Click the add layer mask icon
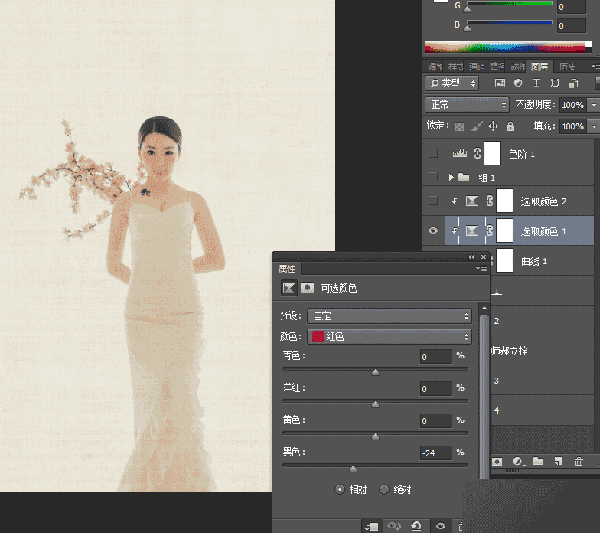Image resolution: width=600 pixels, height=533 pixels. 498,462
